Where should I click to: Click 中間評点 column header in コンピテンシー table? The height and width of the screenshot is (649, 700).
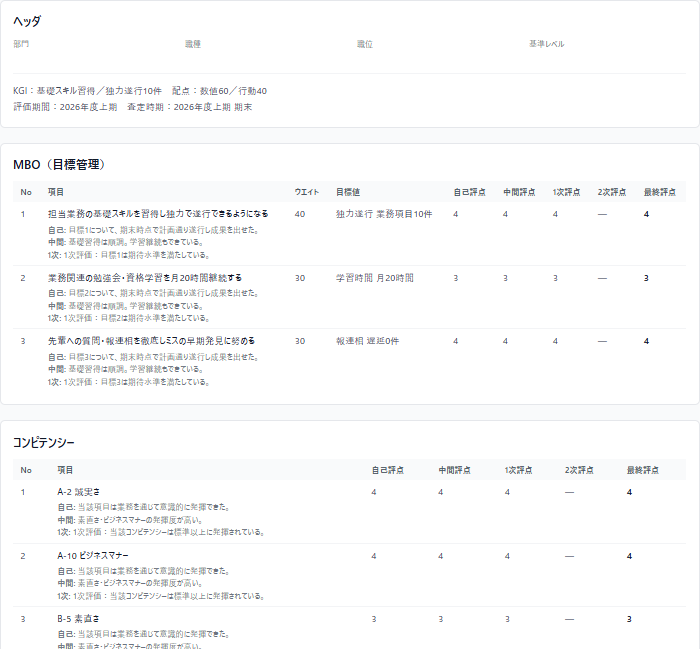tap(454, 470)
